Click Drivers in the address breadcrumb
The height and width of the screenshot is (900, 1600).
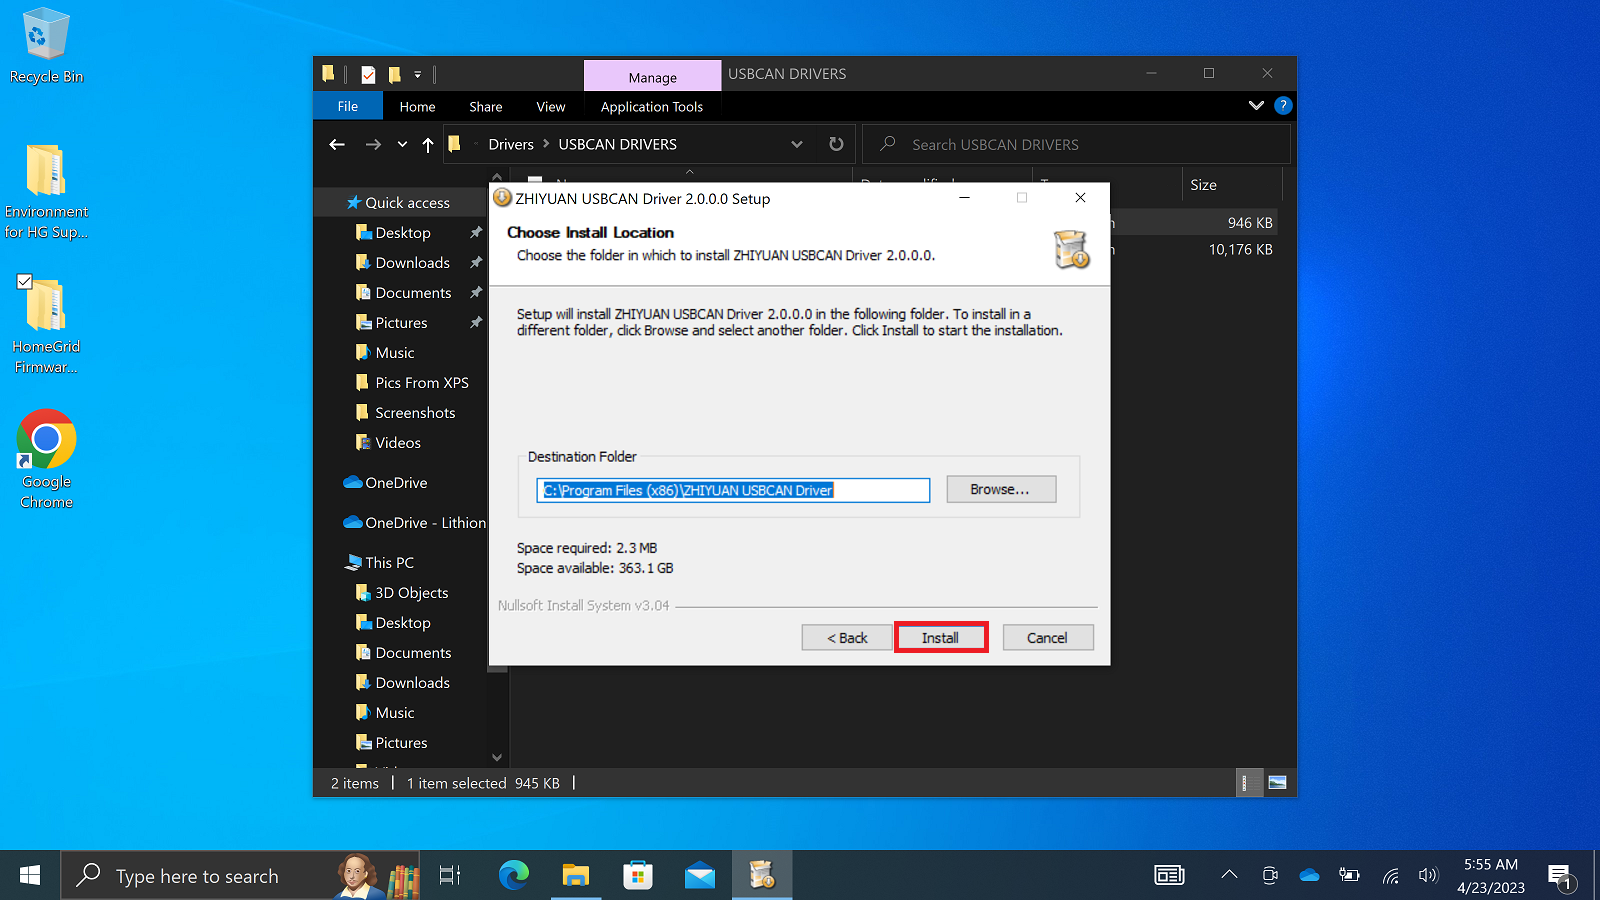(511, 144)
